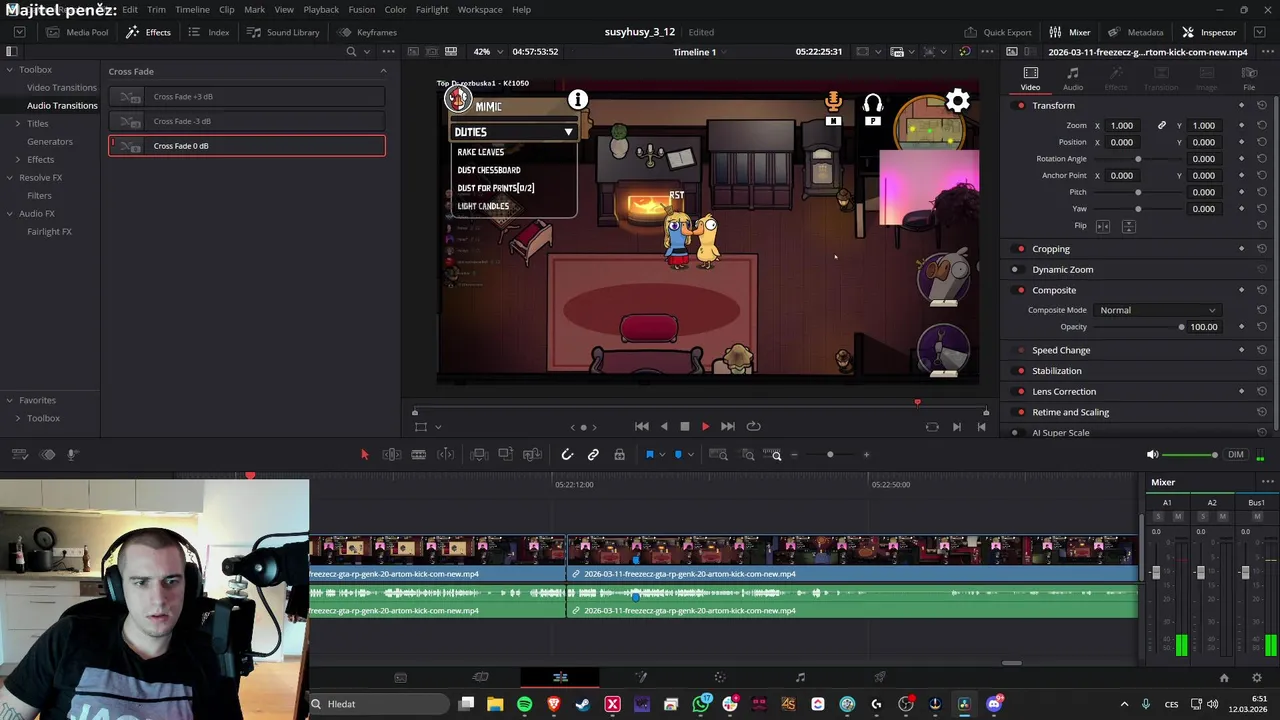Select the arrow Selection Mode tool
Screen dimensions: 1280x720
(364, 455)
